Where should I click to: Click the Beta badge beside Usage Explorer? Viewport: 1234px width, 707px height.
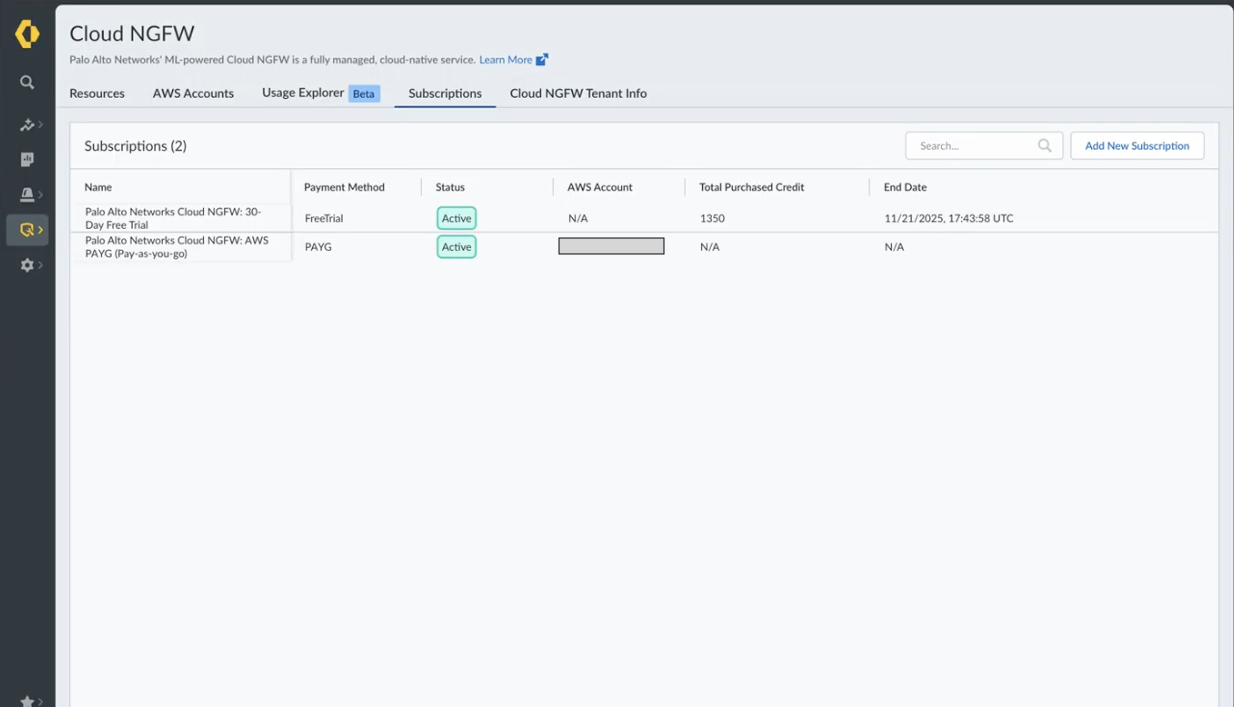tap(364, 93)
